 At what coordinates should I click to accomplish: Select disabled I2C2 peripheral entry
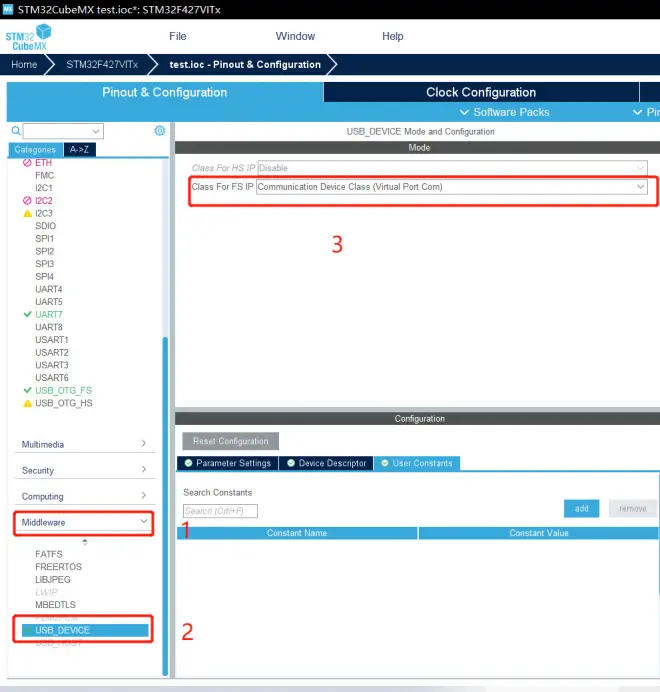[43, 200]
